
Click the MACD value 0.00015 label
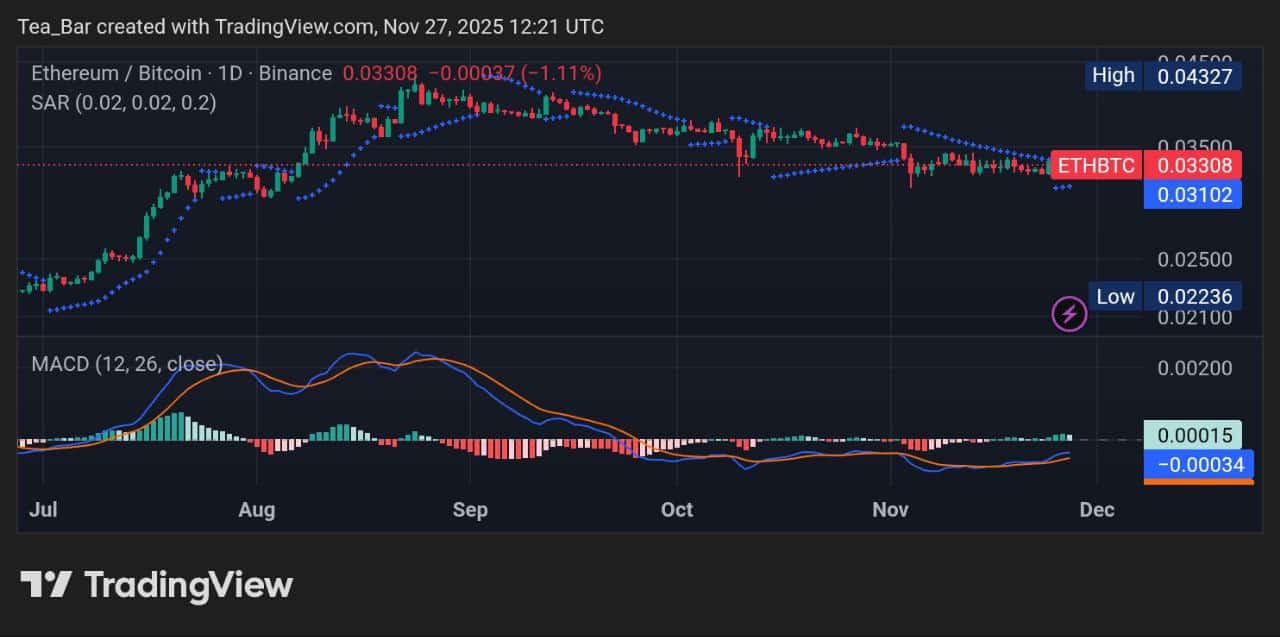pyautogui.click(x=1195, y=435)
